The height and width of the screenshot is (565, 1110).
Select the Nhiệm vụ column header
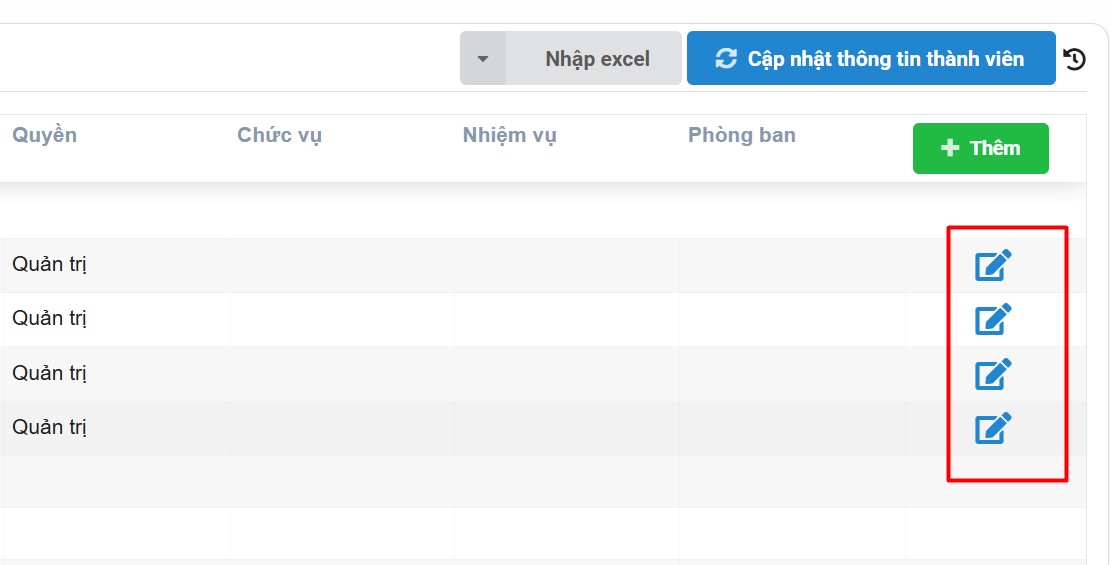[509, 135]
